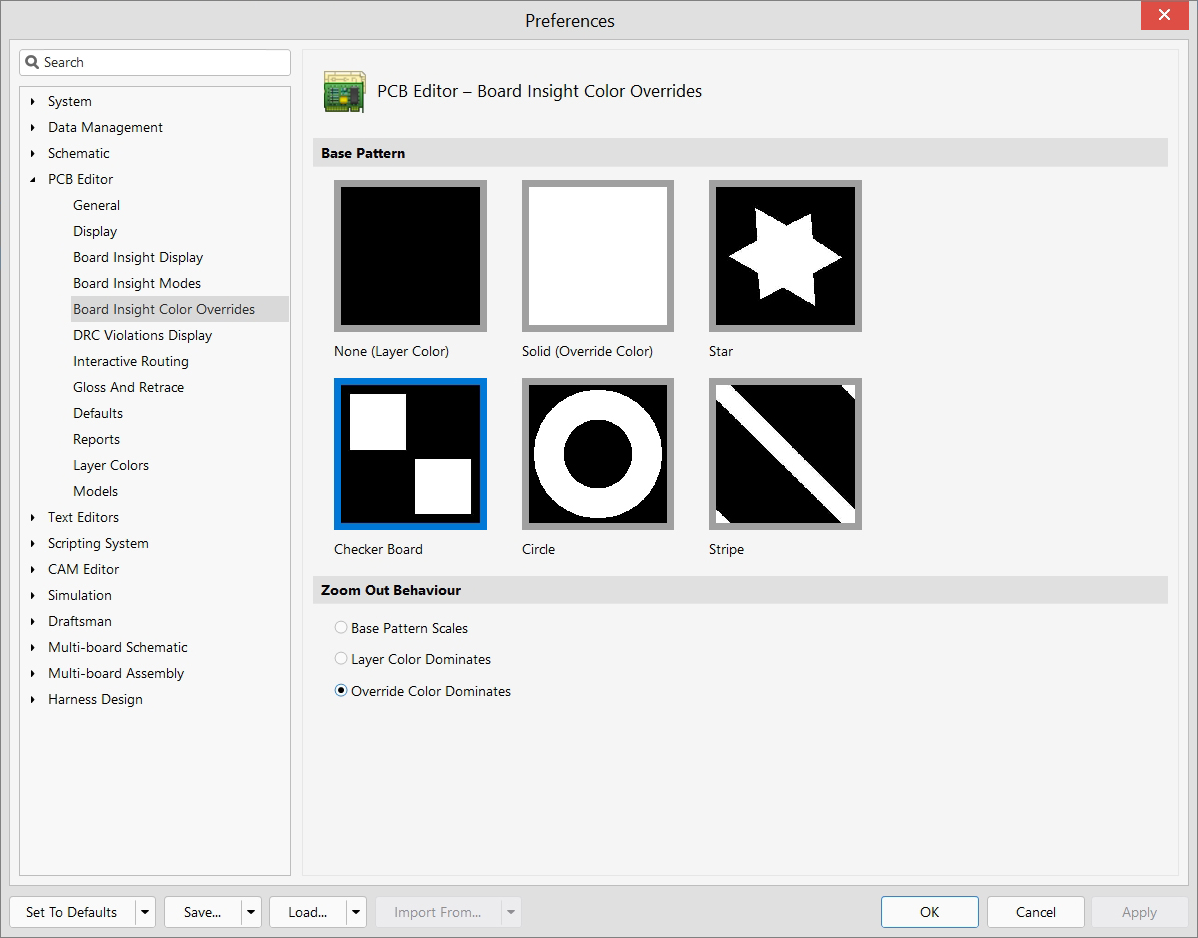Click the Load... button

pyautogui.click(x=308, y=912)
